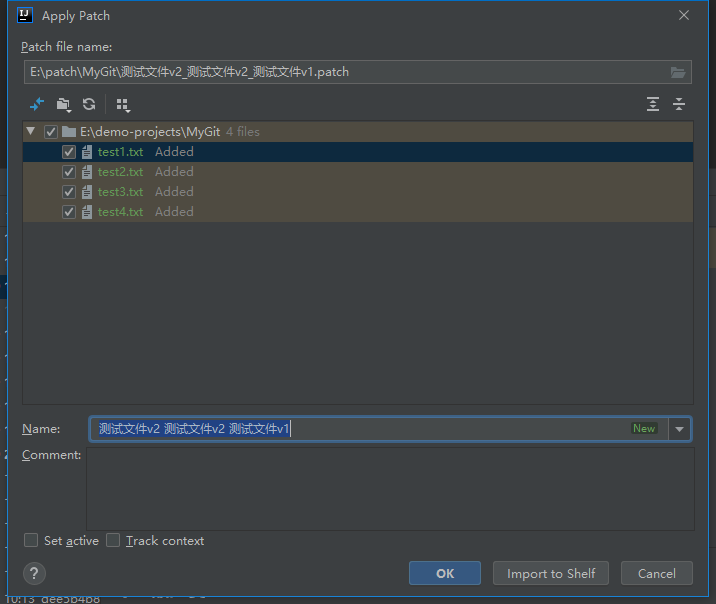Close the Apply Patch dialog
Viewport: 716px width, 604px height.
click(x=684, y=16)
